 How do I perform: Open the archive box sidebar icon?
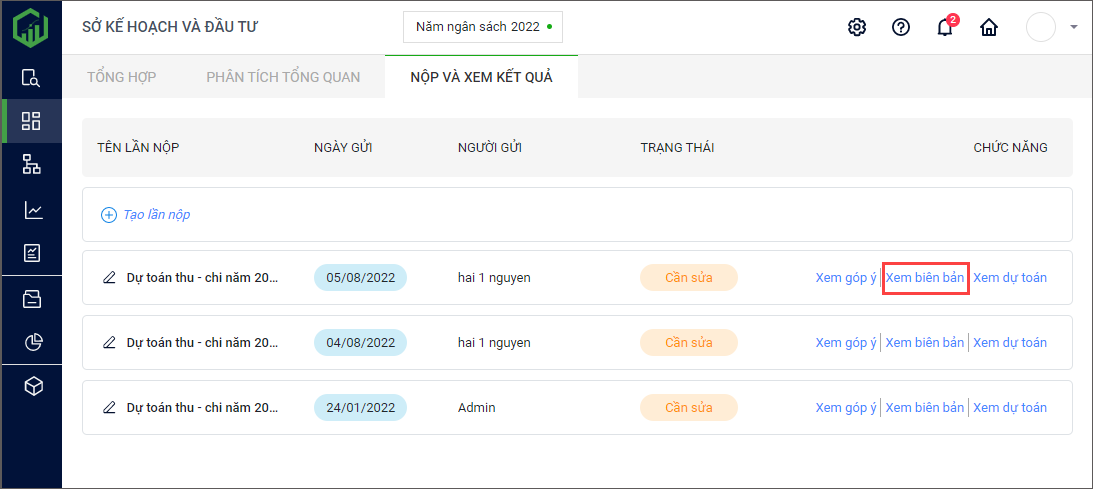(x=32, y=298)
